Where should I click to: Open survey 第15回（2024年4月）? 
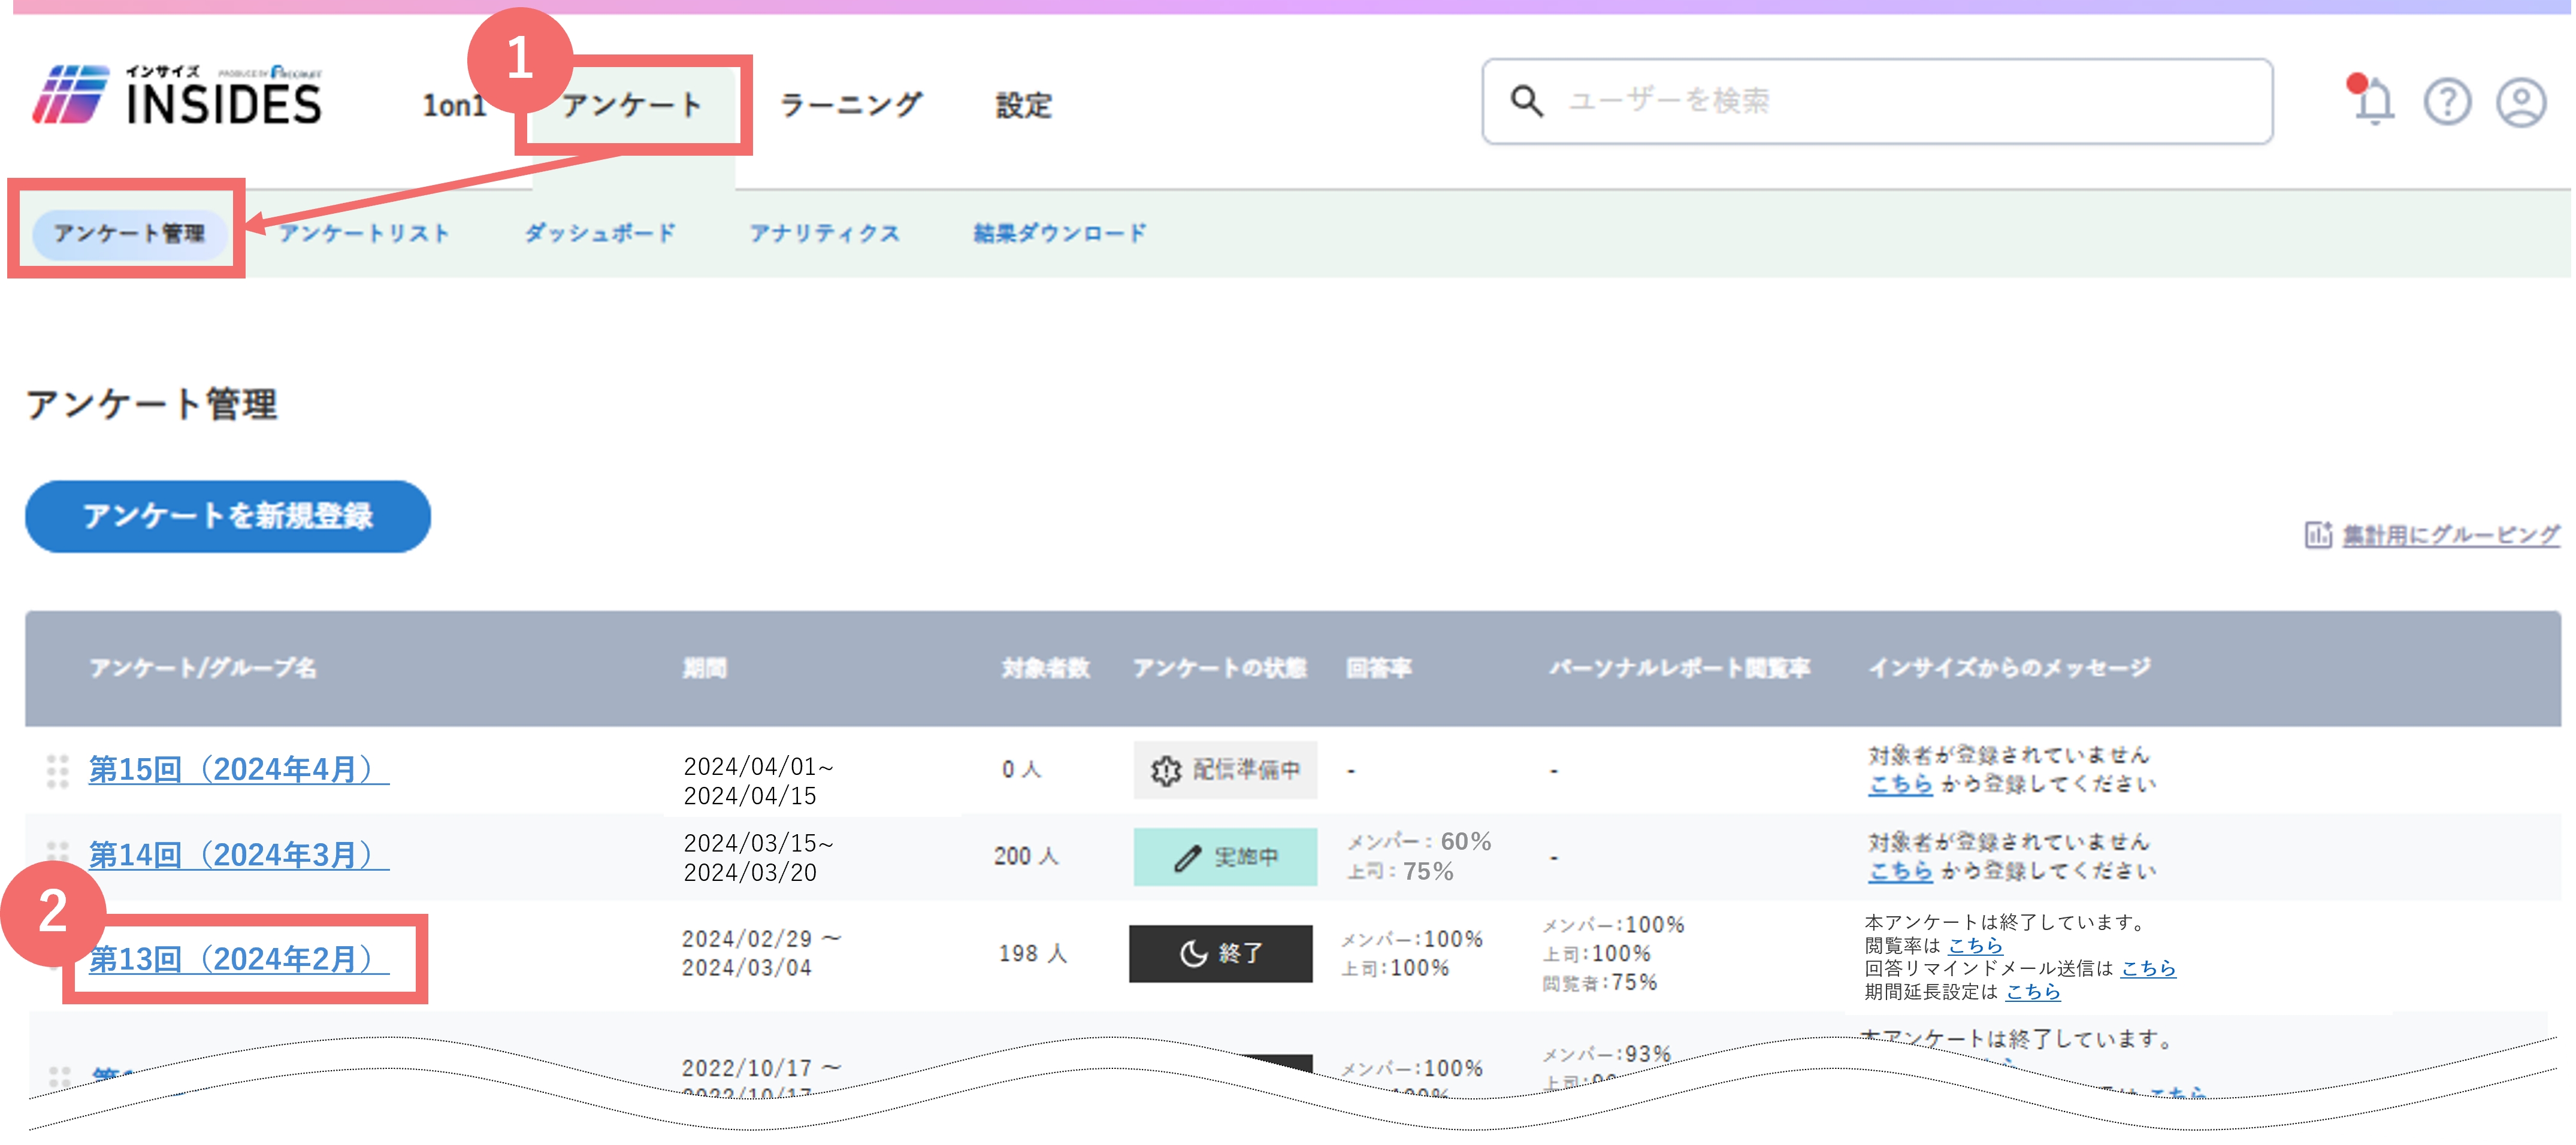pos(238,769)
